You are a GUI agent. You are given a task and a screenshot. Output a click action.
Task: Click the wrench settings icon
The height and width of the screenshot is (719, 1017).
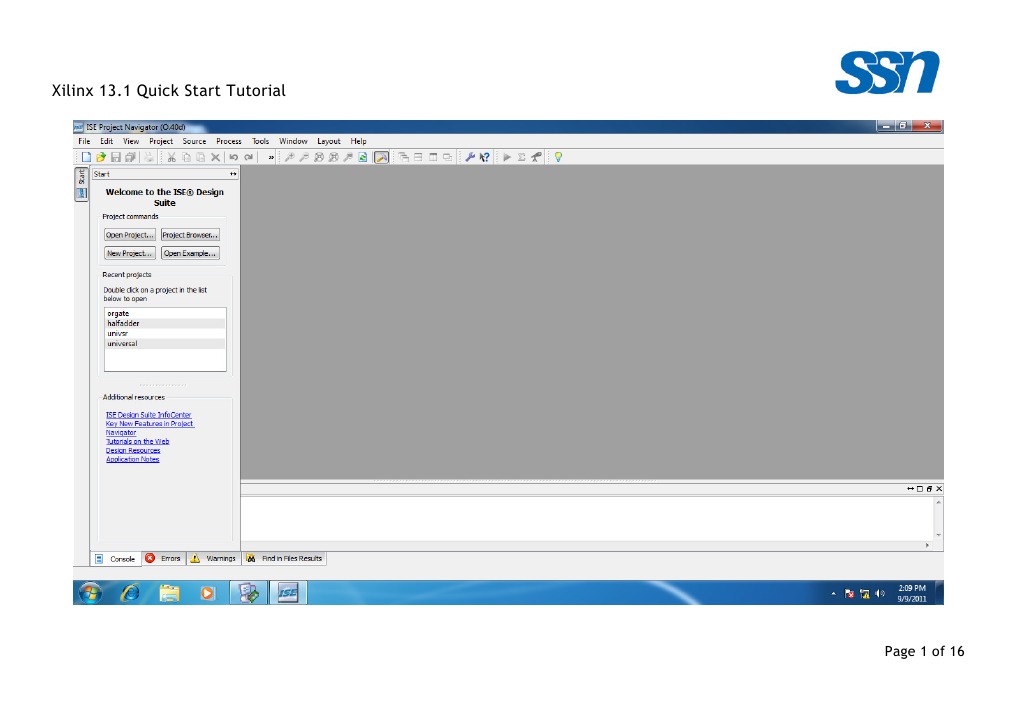click(470, 157)
